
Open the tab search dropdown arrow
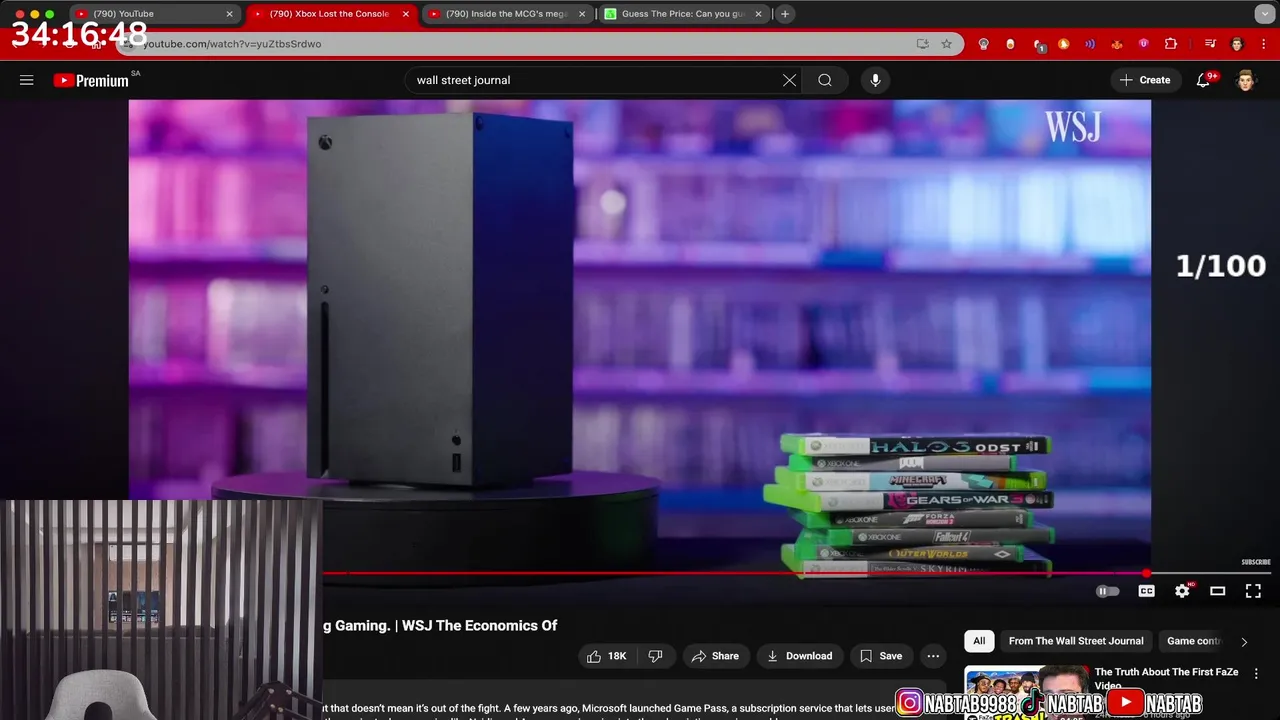1264,14
